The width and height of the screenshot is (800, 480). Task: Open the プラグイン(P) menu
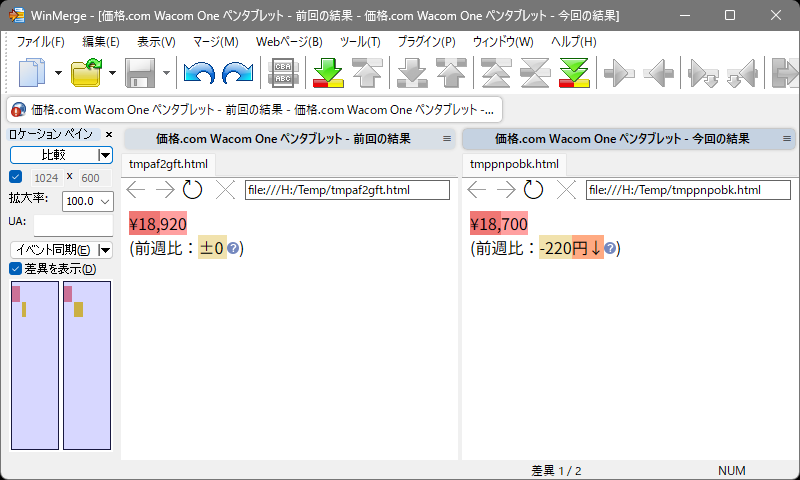pos(427,42)
